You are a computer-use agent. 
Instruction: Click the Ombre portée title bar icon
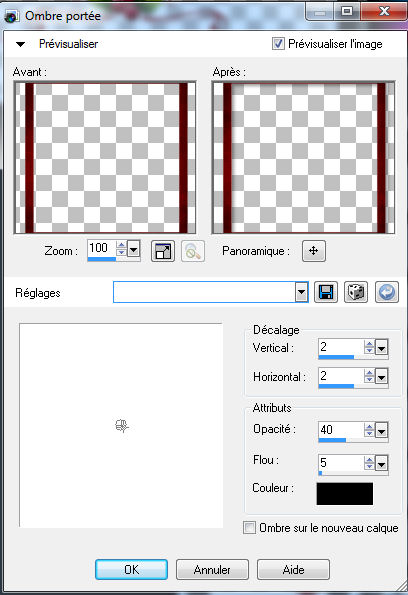point(12,16)
